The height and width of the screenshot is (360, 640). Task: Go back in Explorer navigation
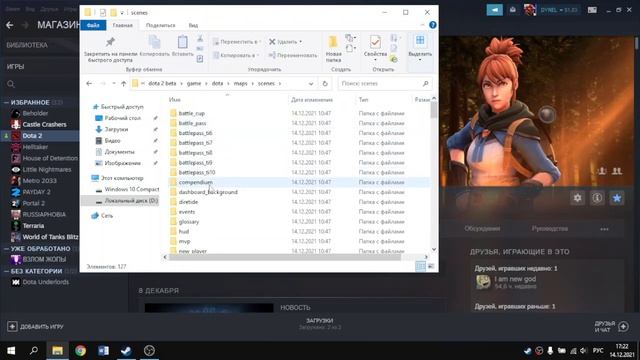(89, 84)
